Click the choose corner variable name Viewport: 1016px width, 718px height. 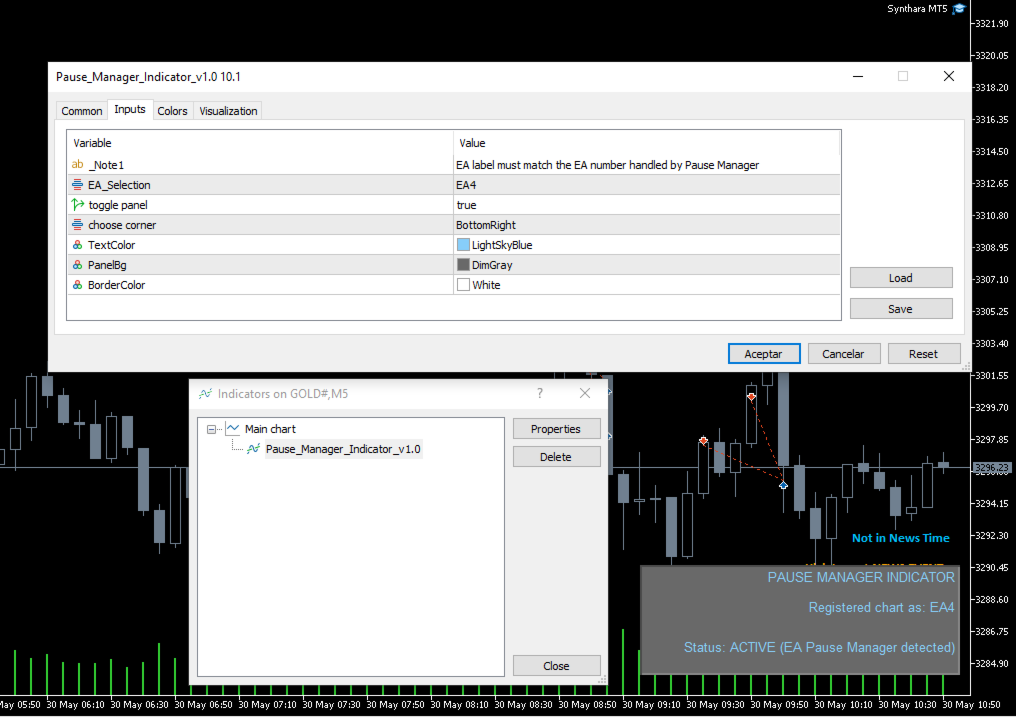tap(122, 225)
